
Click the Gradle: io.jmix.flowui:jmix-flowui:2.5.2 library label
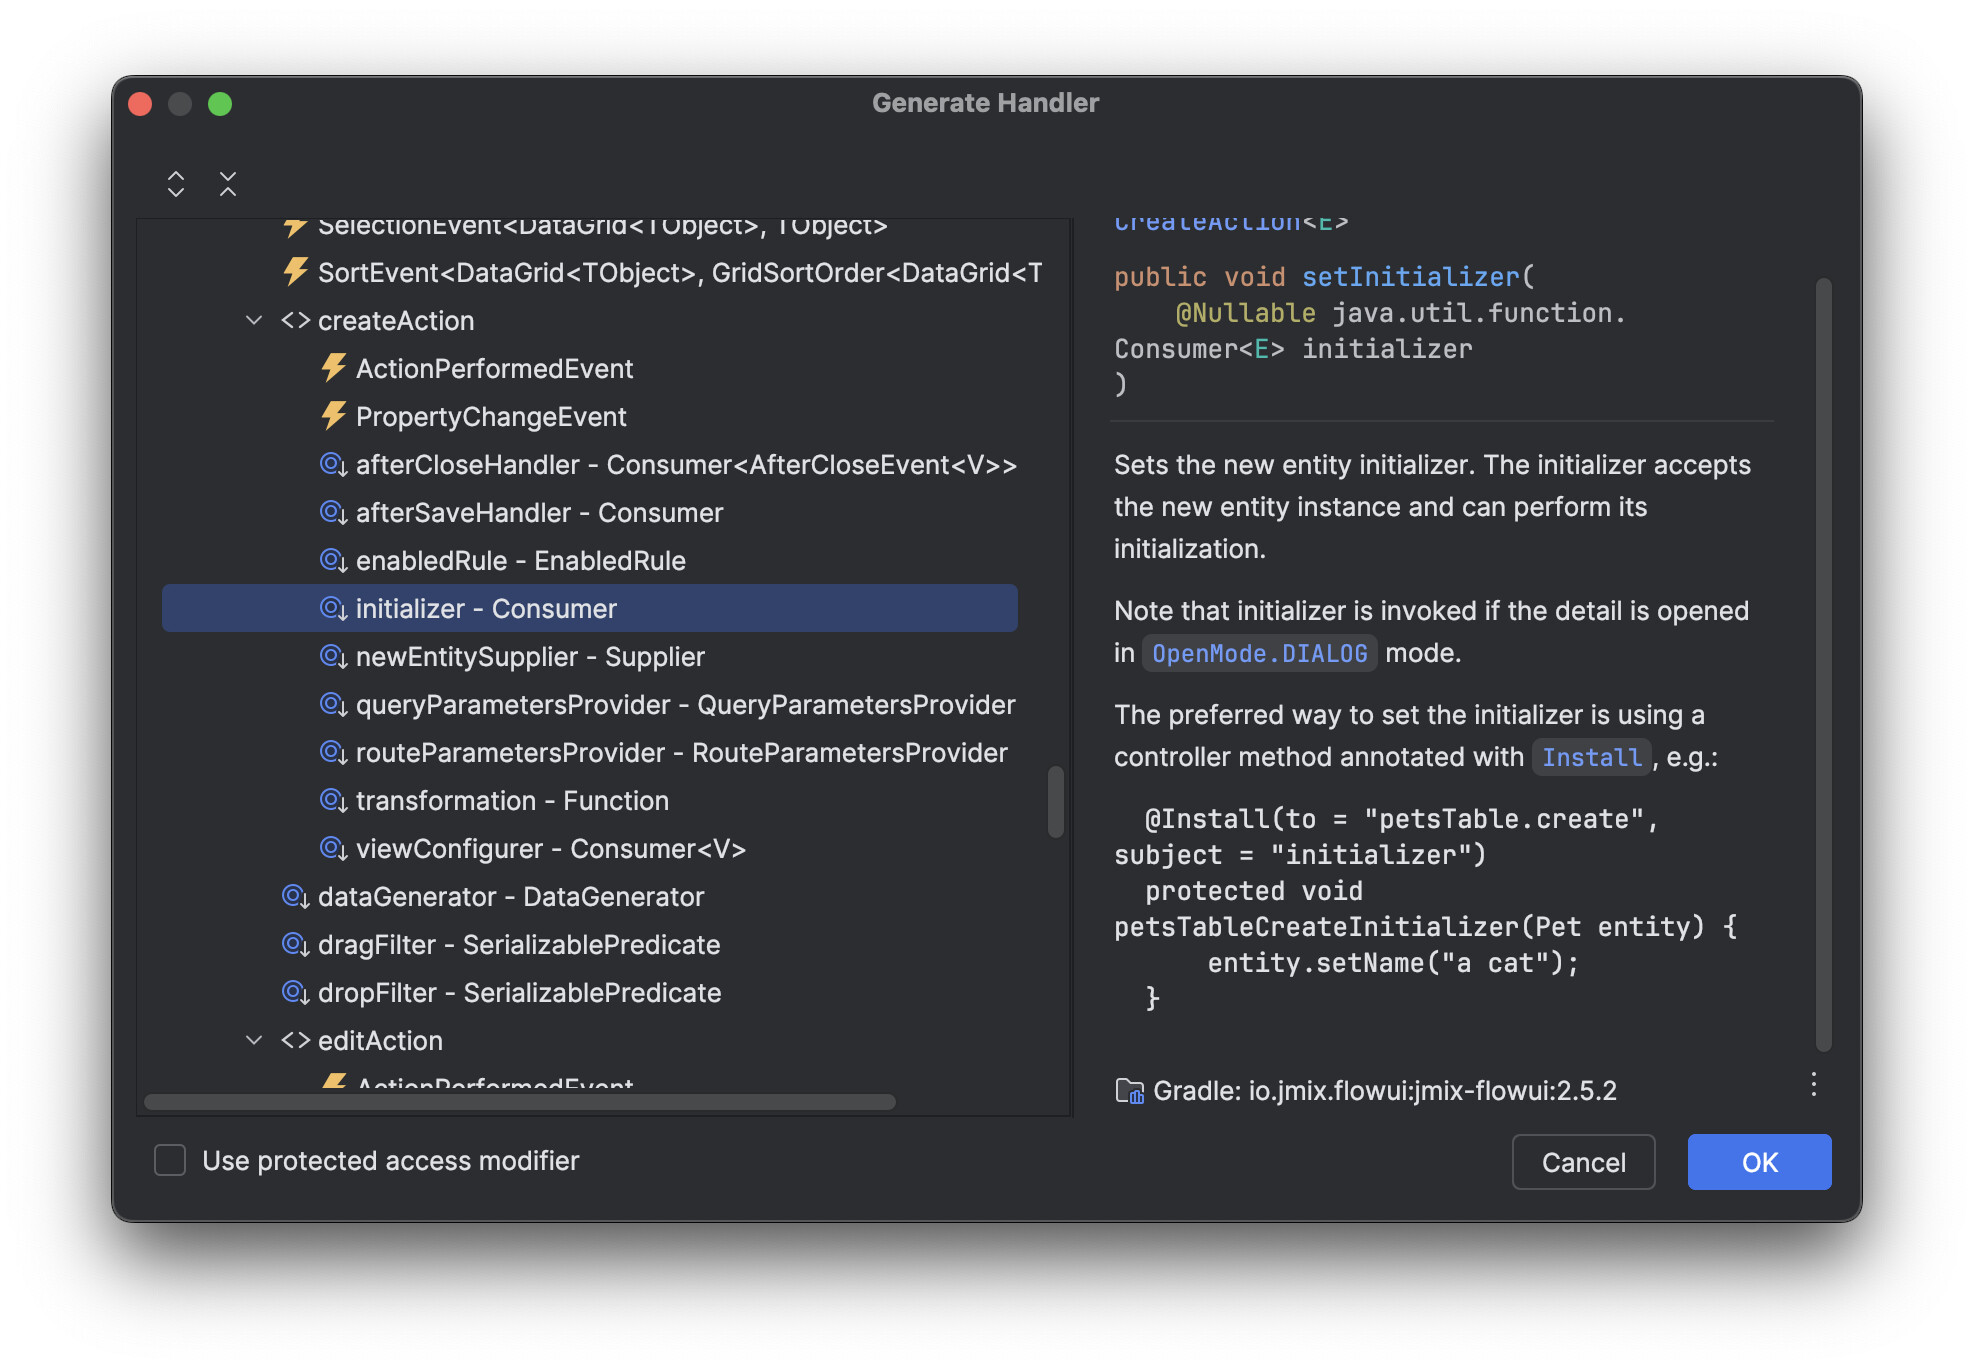coord(1384,1091)
